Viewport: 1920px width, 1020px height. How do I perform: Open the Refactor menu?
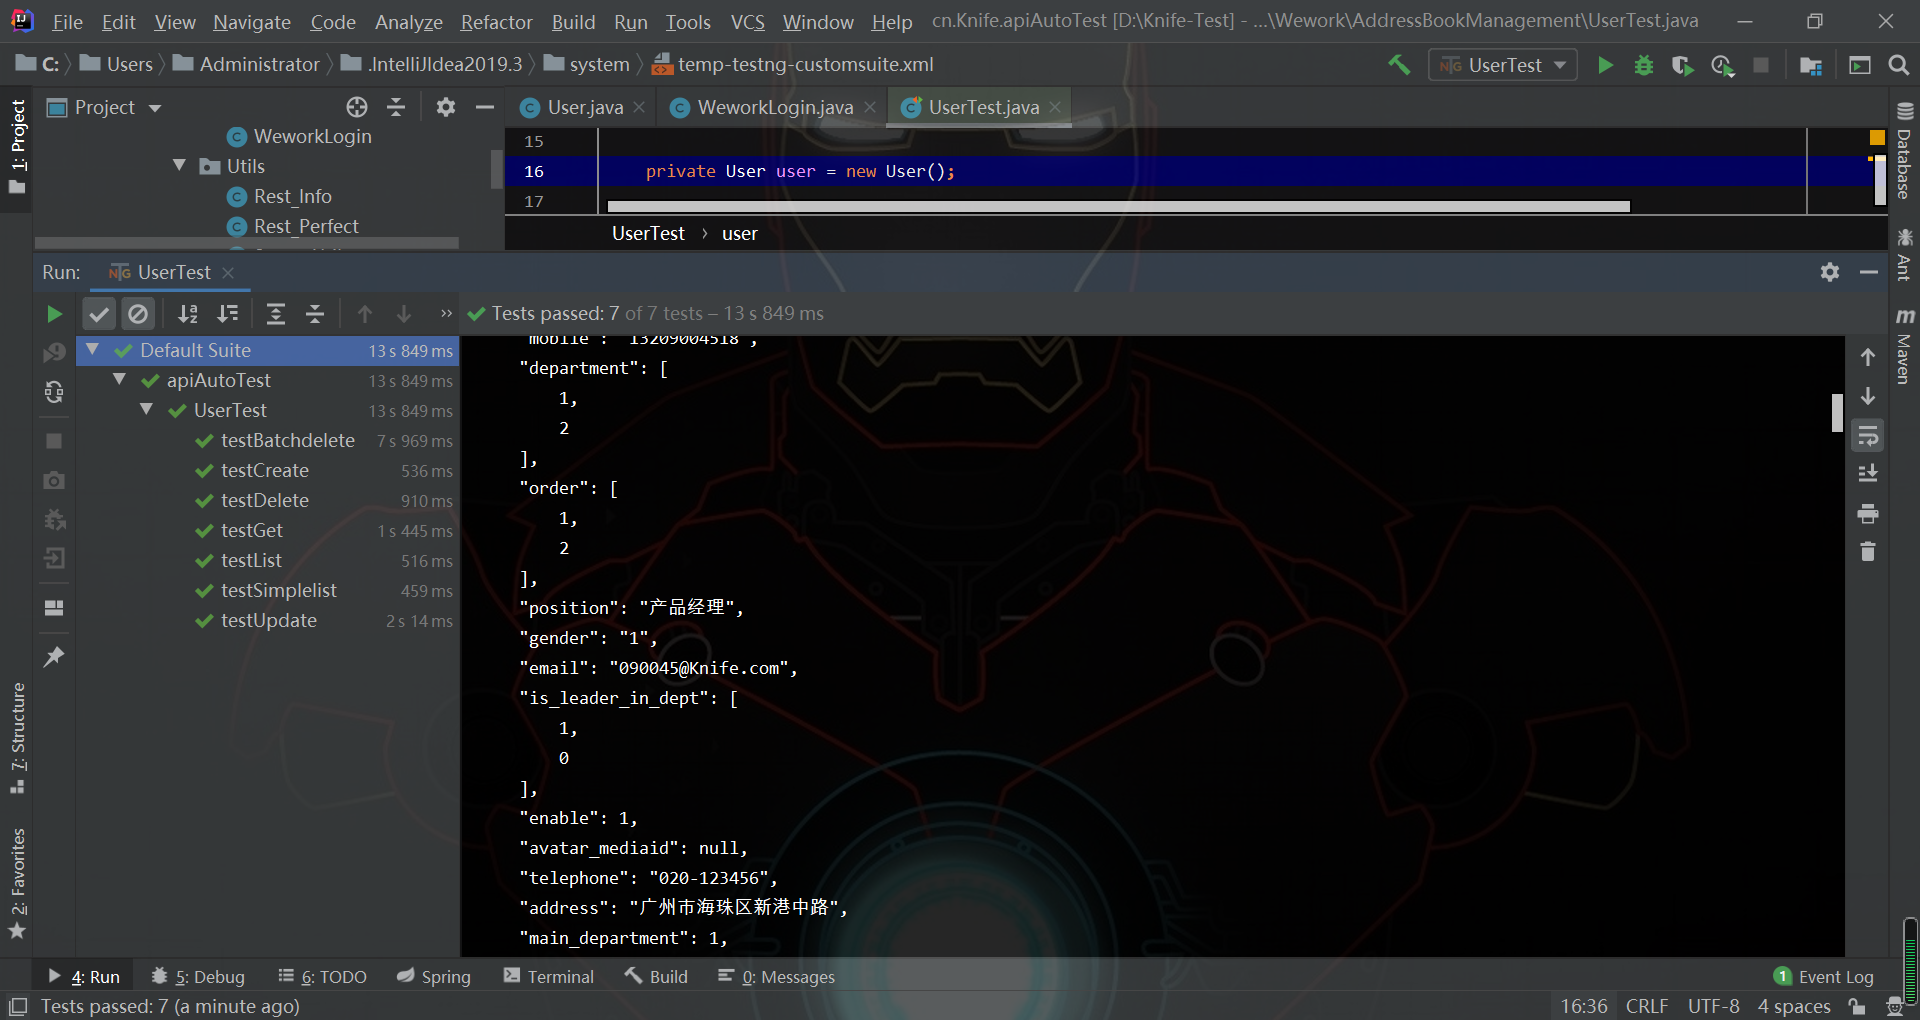[496, 22]
